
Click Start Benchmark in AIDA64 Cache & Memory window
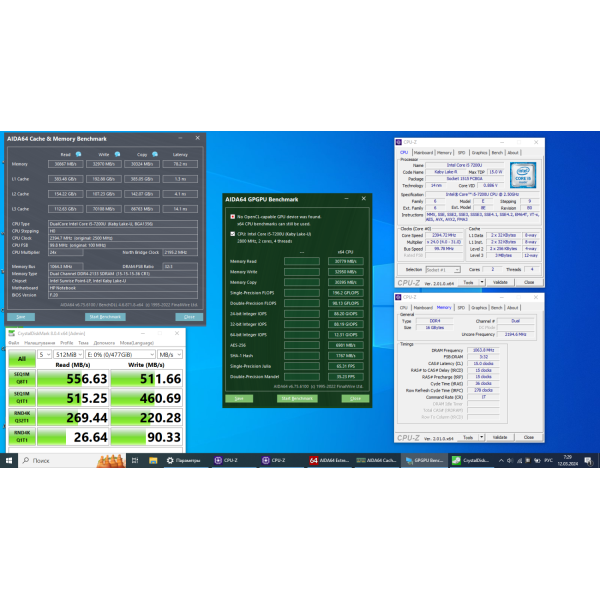(x=105, y=317)
